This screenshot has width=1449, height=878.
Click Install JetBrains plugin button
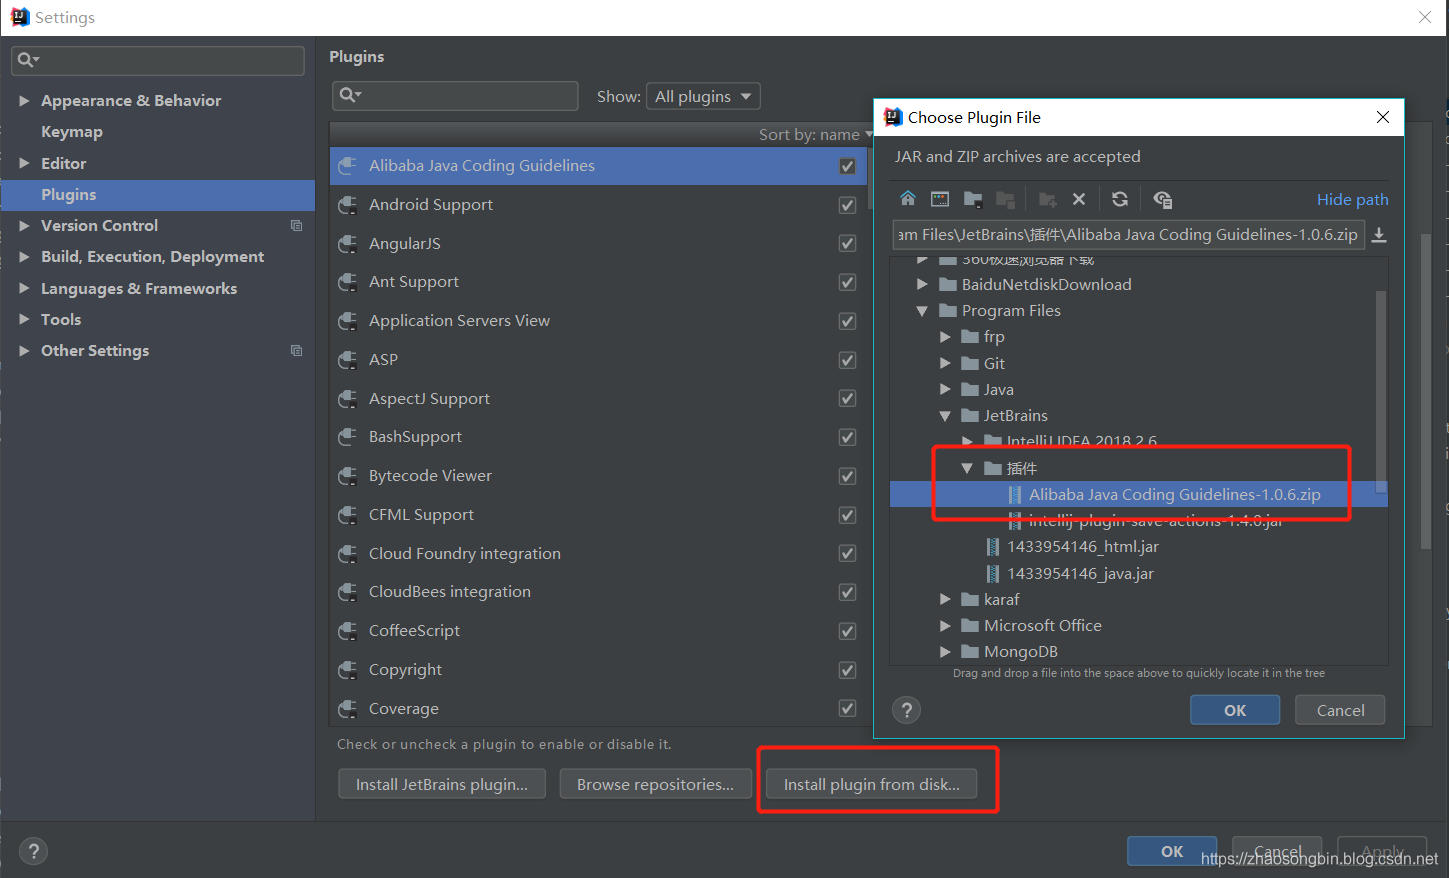pyautogui.click(x=442, y=784)
